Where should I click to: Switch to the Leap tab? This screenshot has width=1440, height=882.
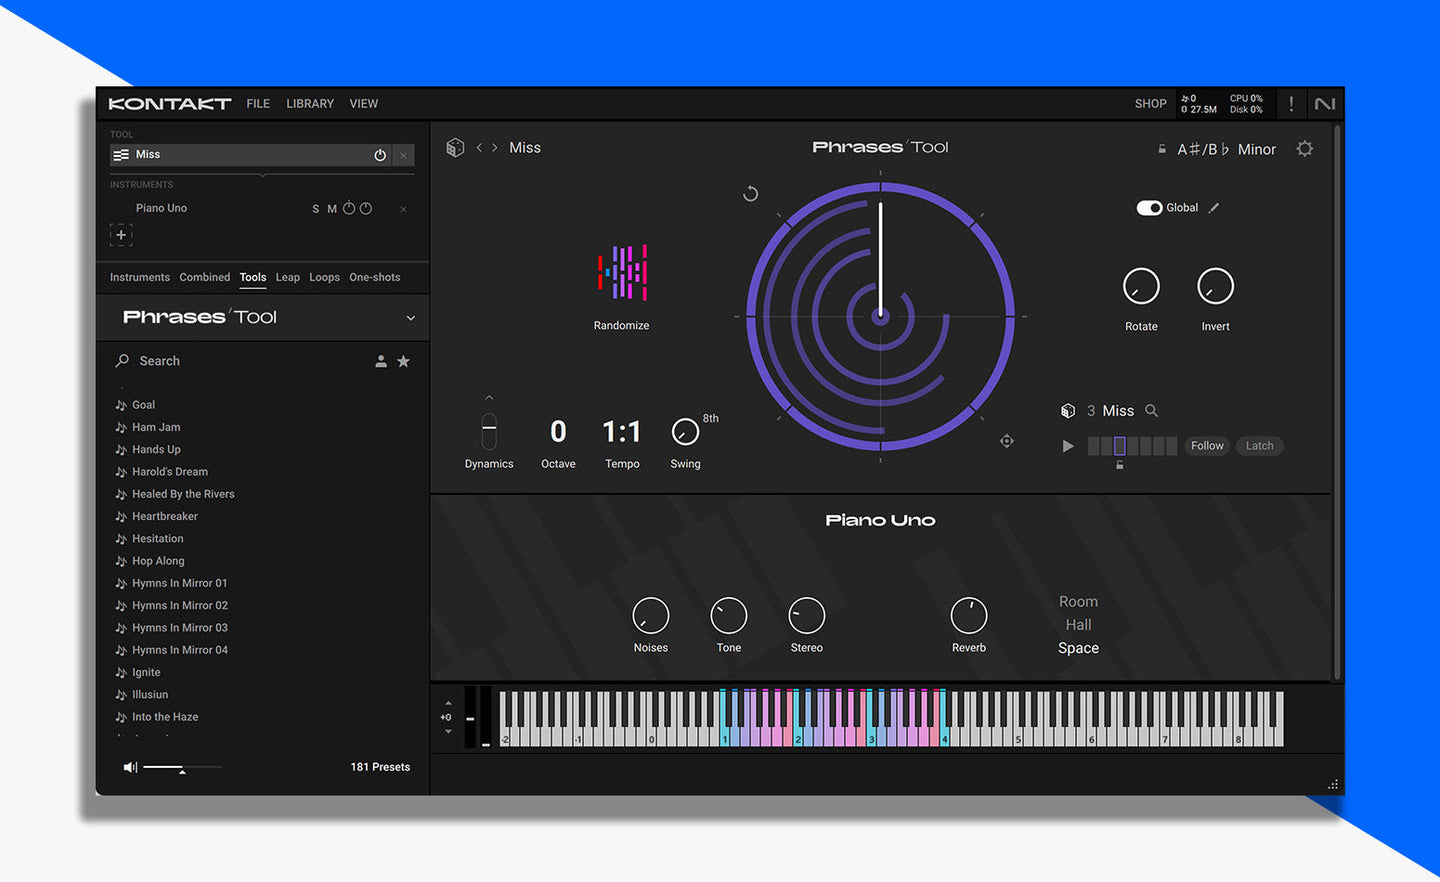tap(288, 278)
